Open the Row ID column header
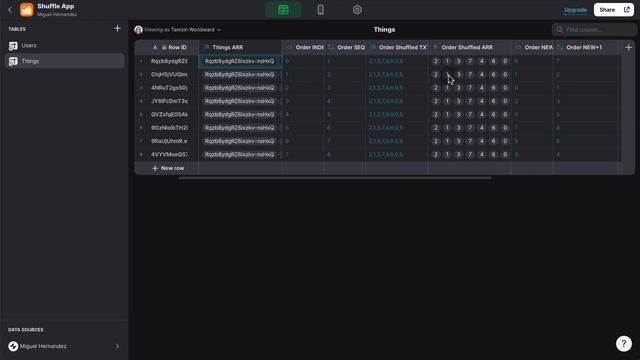 pos(173,47)
